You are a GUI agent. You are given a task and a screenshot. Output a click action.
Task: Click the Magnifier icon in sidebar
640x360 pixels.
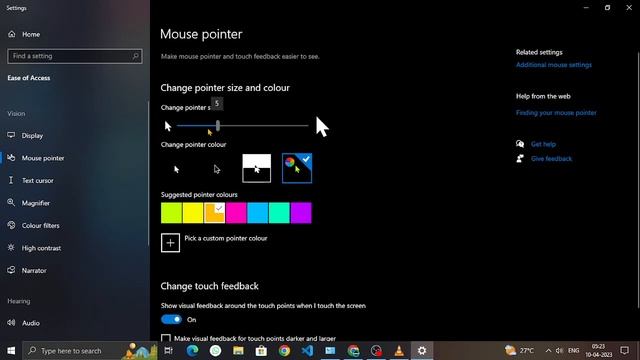click(11, 202)
